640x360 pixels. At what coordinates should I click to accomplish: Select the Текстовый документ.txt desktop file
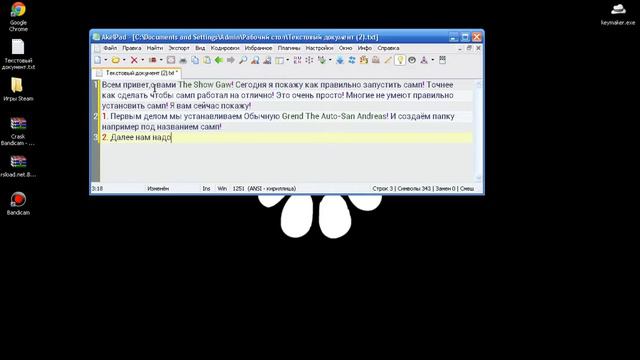(18, 55)
